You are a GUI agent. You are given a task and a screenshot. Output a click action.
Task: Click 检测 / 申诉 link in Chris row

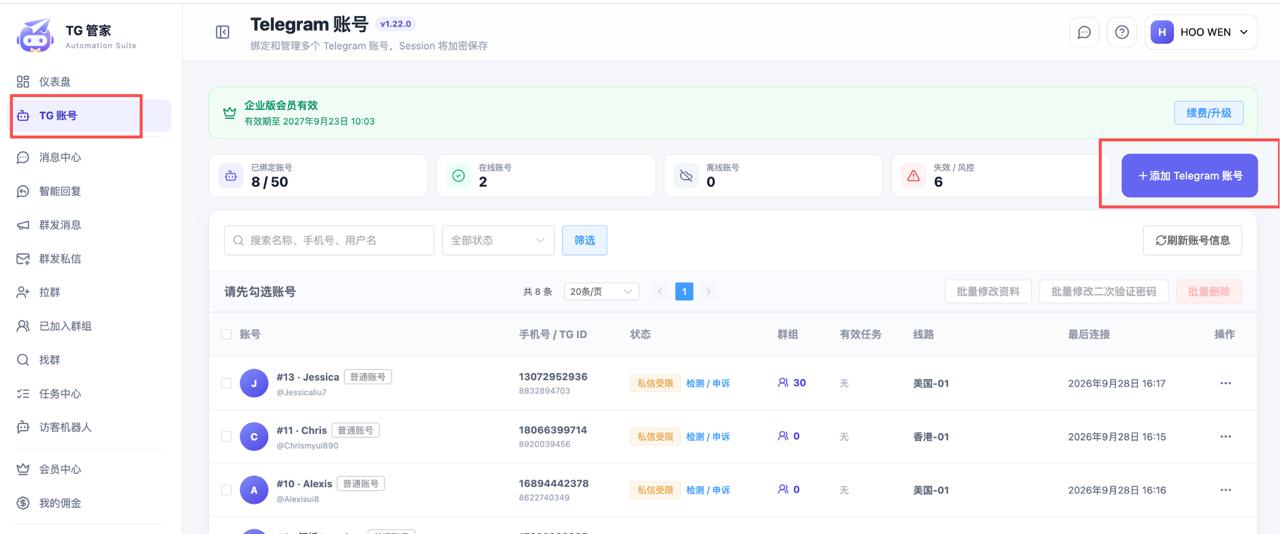tap(708, 437)
